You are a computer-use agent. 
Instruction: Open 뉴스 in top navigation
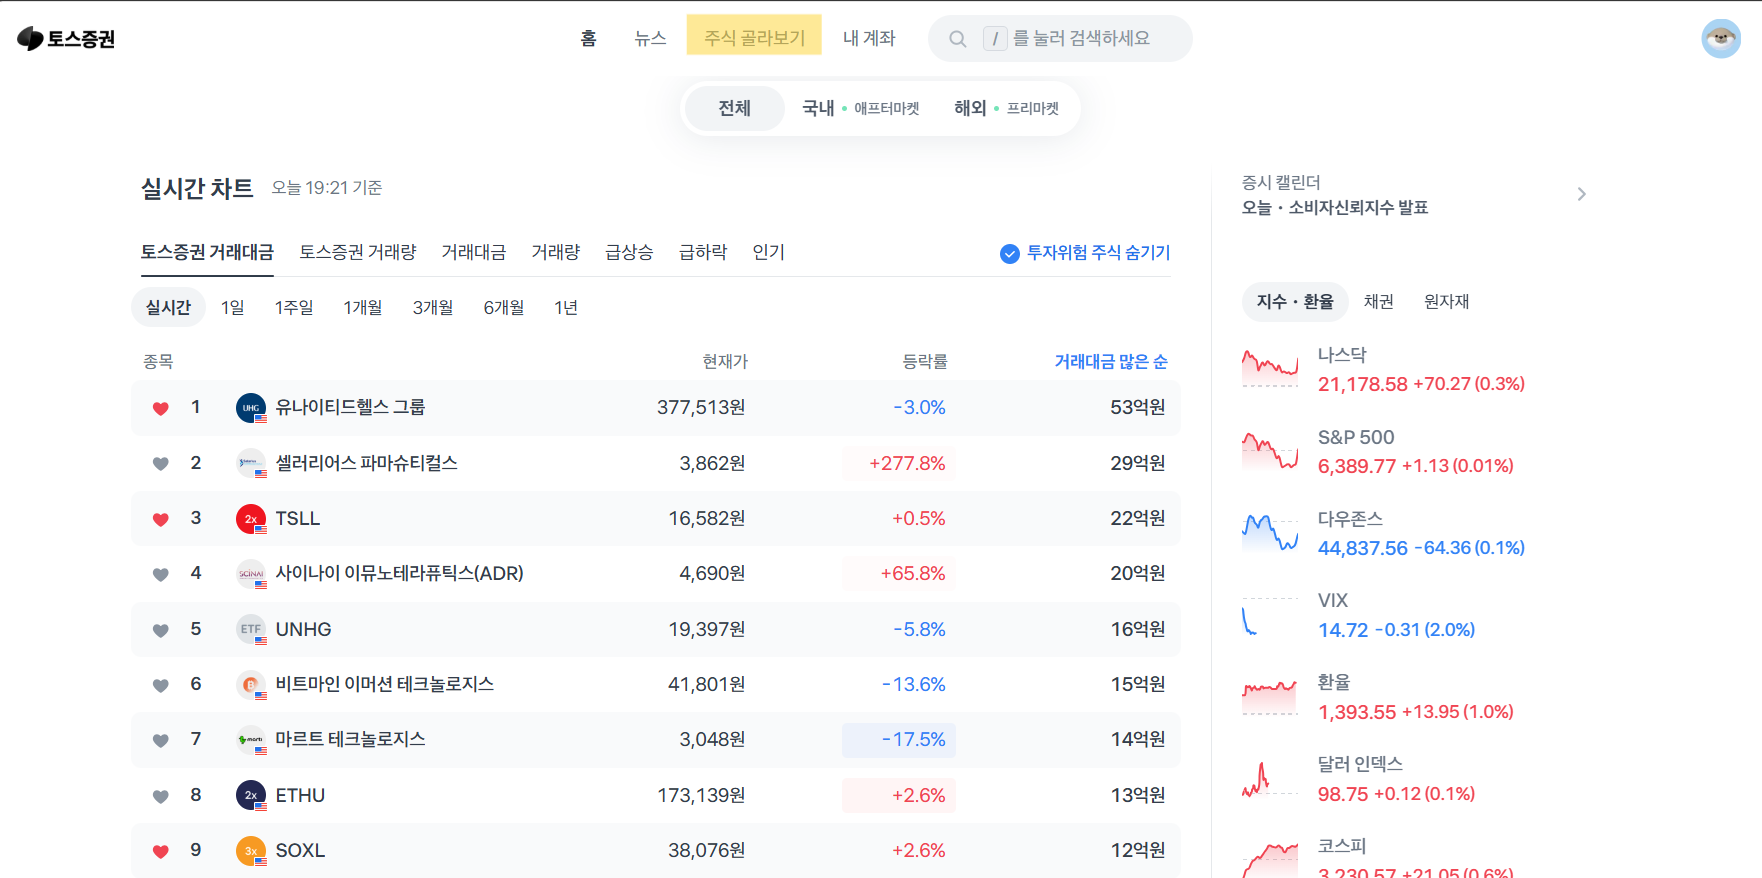[x=650, y=38]
